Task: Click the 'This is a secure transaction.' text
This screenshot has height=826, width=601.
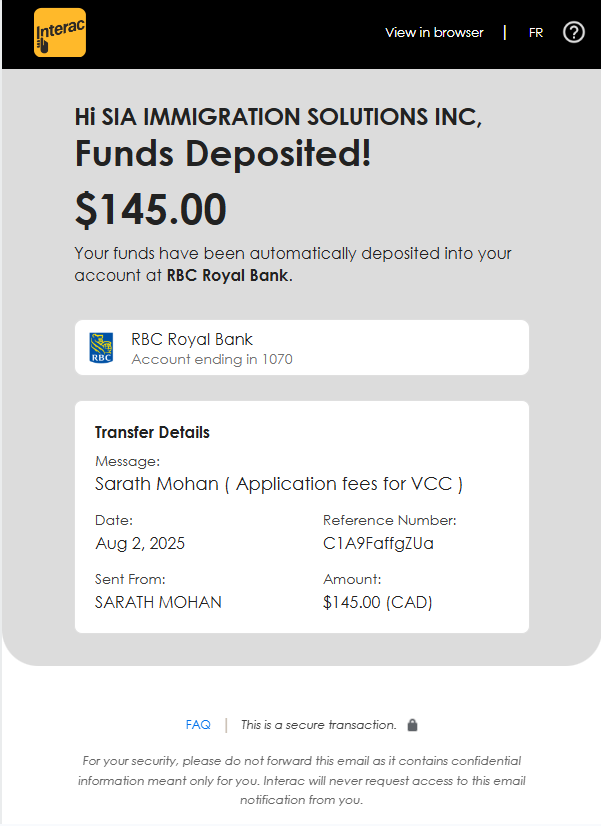Action: click(x=318, y=725)
